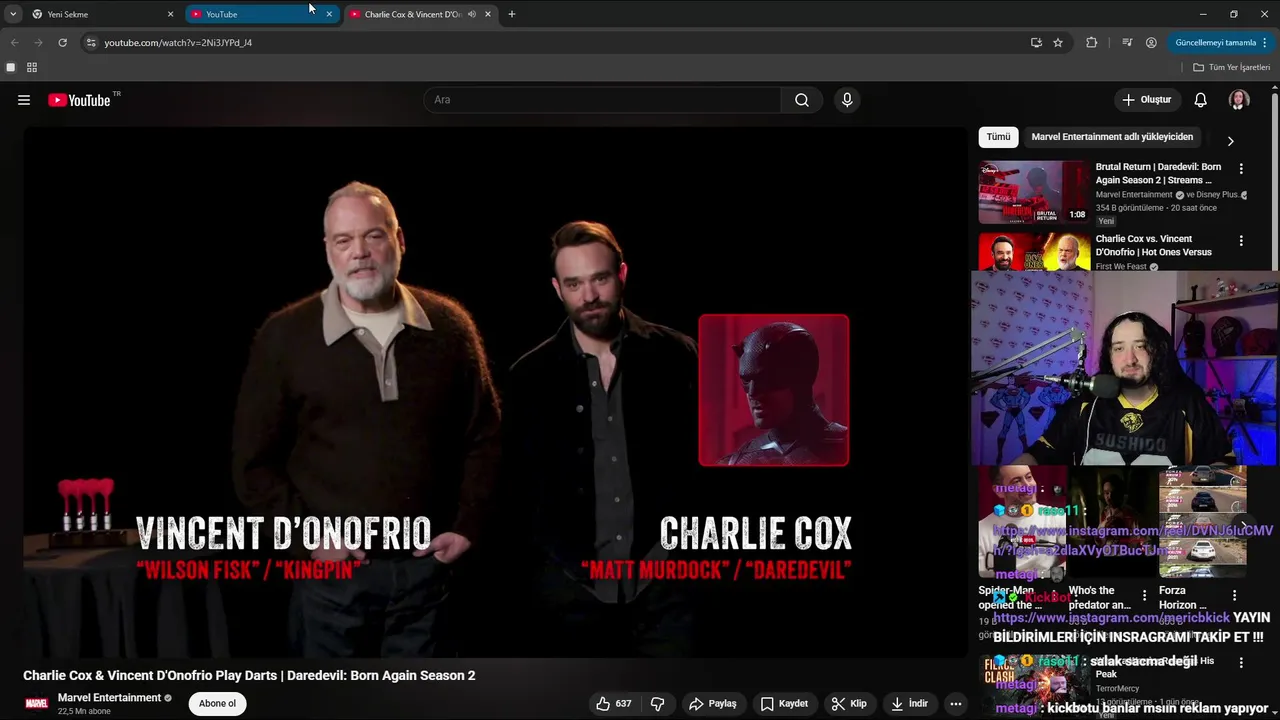Show next filter chips with arrow
The image size is (1280, 720).
[x=1230, y=141]
